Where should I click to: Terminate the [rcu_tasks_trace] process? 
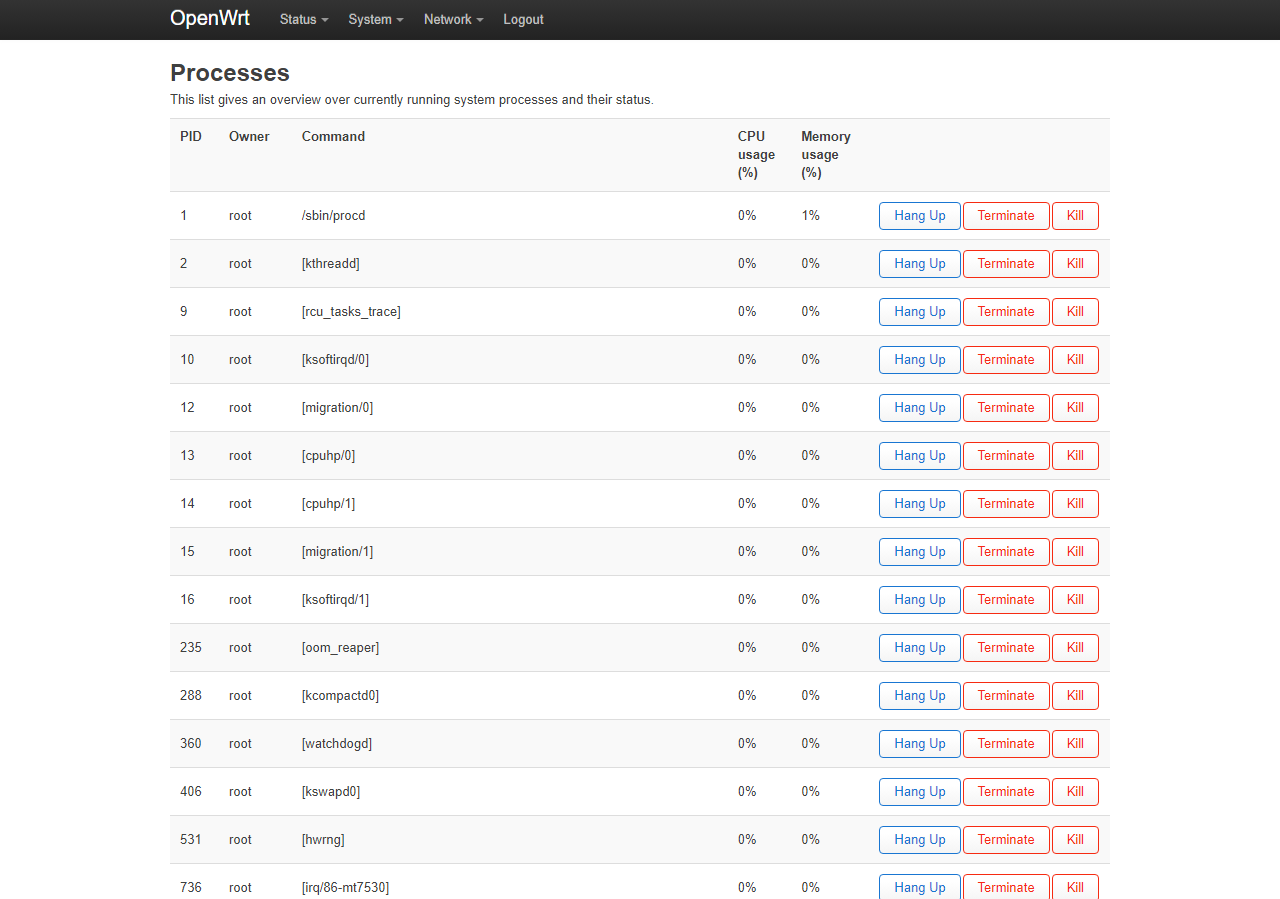[x=1005, y=312]
